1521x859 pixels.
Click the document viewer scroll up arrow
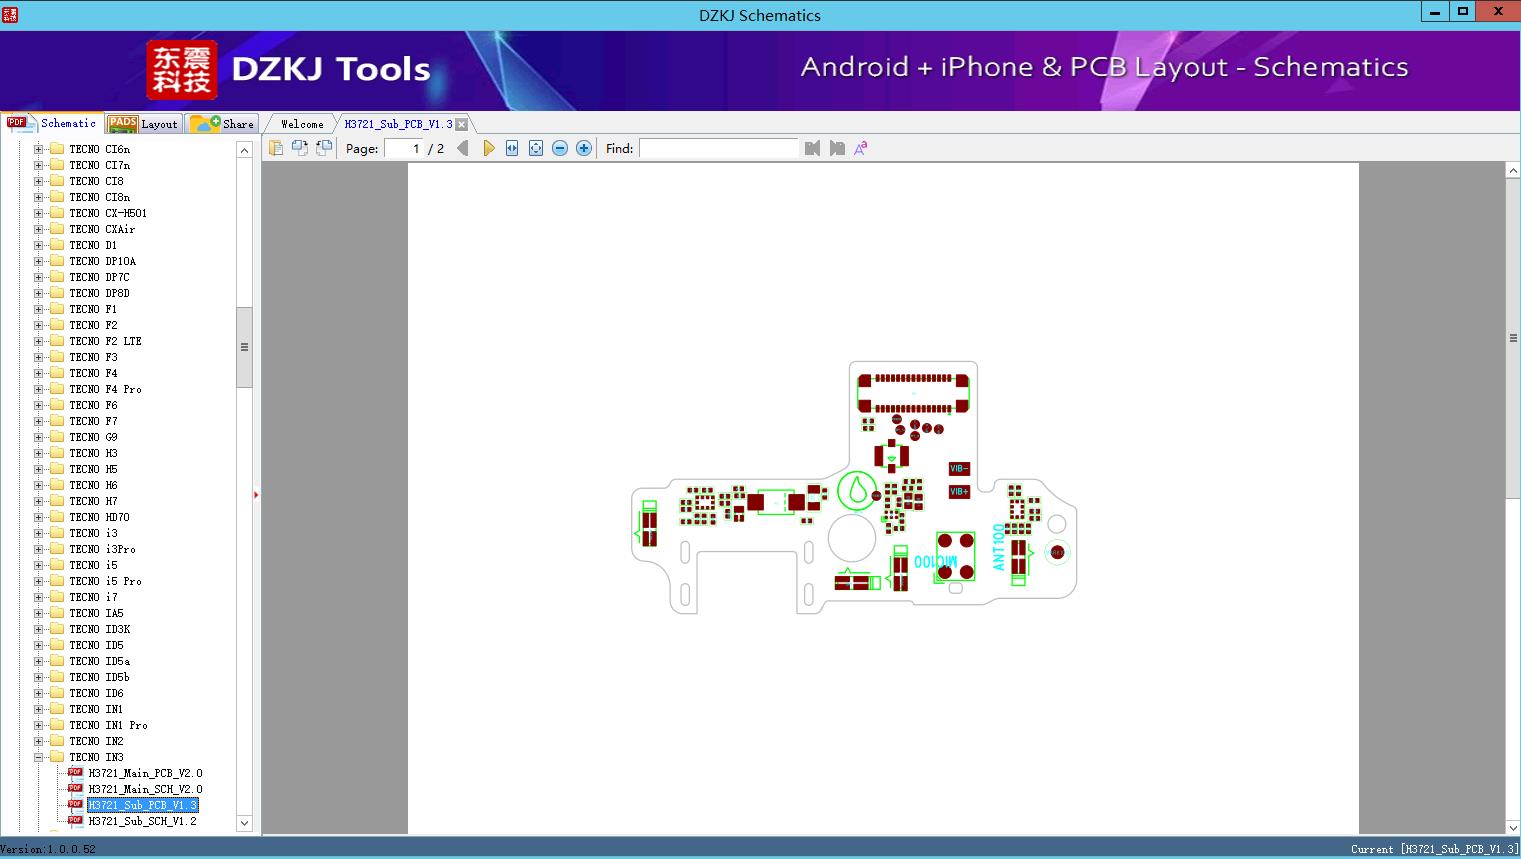1513,171
